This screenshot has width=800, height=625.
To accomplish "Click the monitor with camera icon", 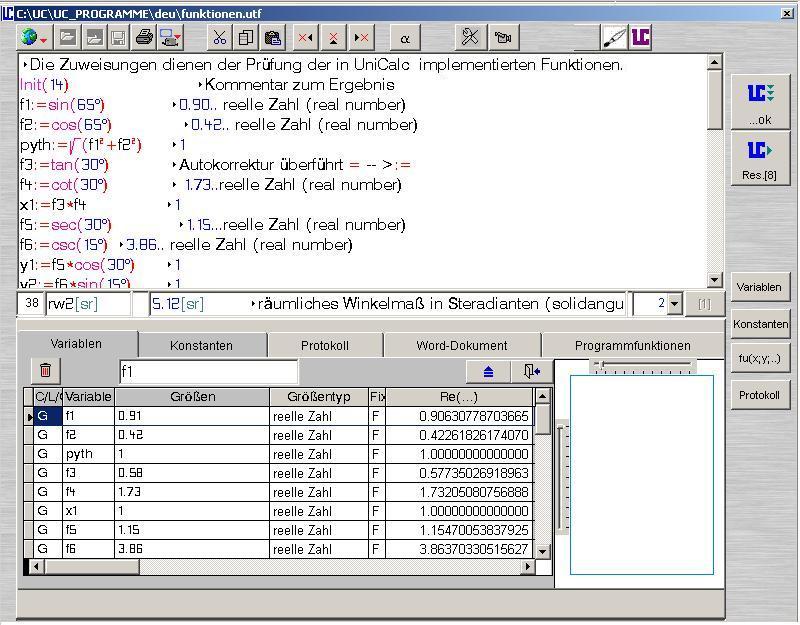I will pyautogui.click(x=170, y=37).
